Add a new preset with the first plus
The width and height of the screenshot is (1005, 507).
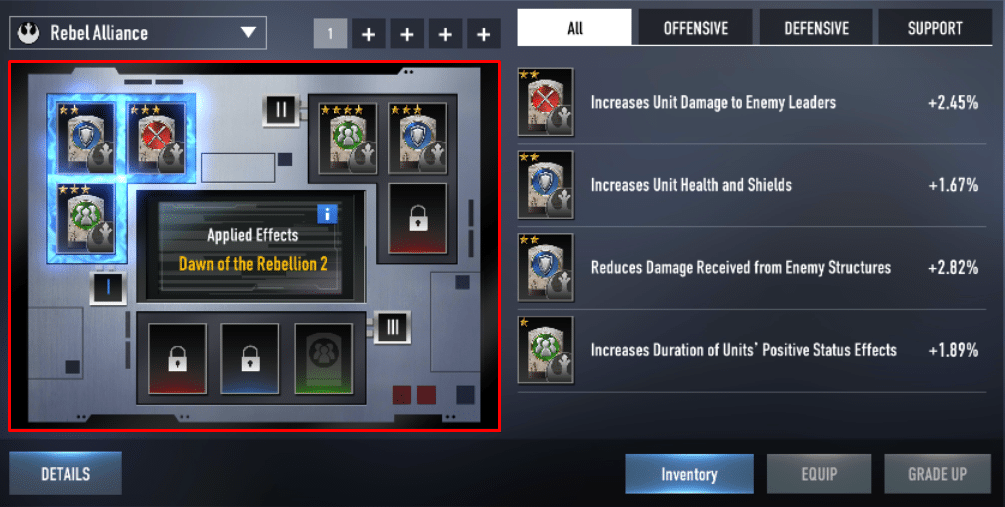369,33
